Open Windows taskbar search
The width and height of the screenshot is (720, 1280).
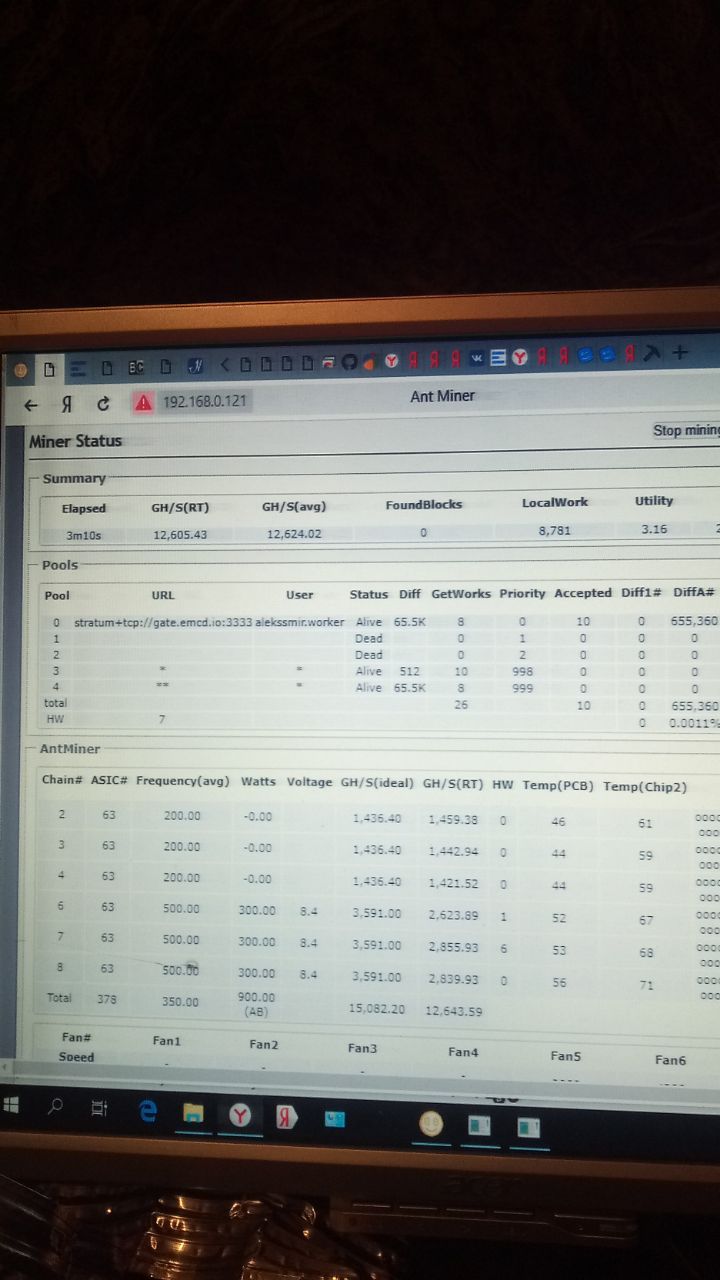tap(55, 1107)
